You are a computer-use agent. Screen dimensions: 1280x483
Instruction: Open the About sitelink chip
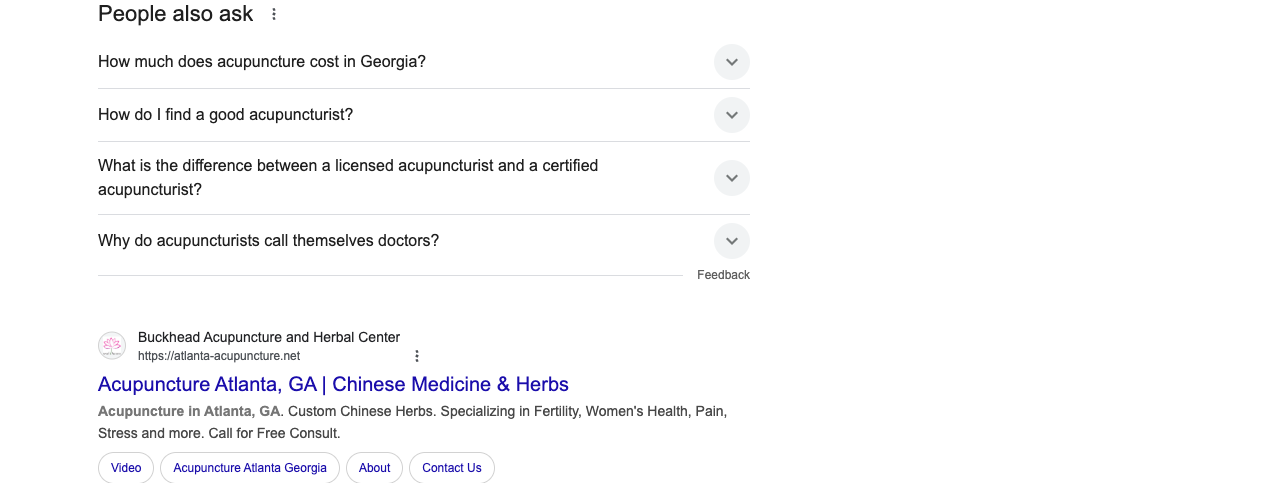click(x=374, y=468)
